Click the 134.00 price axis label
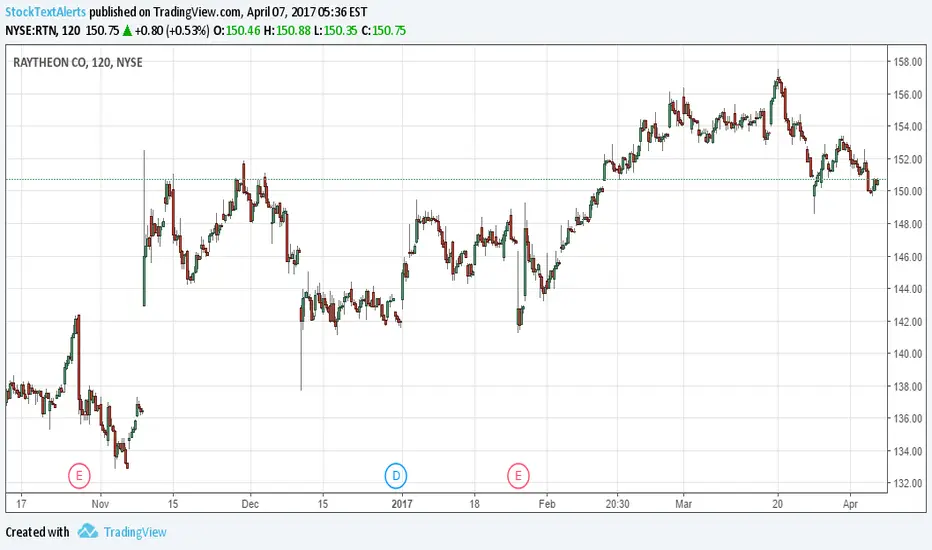This screenshot has height=550, width=932. pos(908,451)
